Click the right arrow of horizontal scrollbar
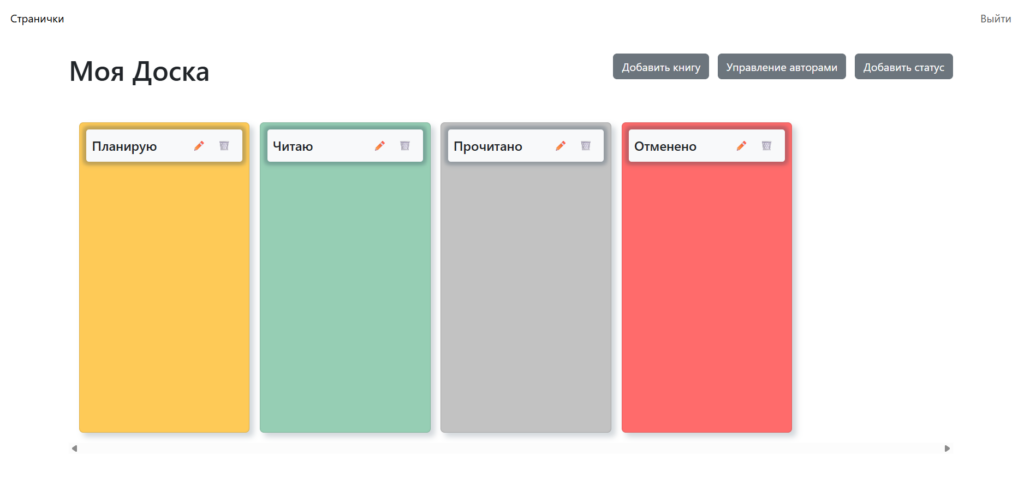Viewport: 1024px width, 490px height. tap(948, 449)
